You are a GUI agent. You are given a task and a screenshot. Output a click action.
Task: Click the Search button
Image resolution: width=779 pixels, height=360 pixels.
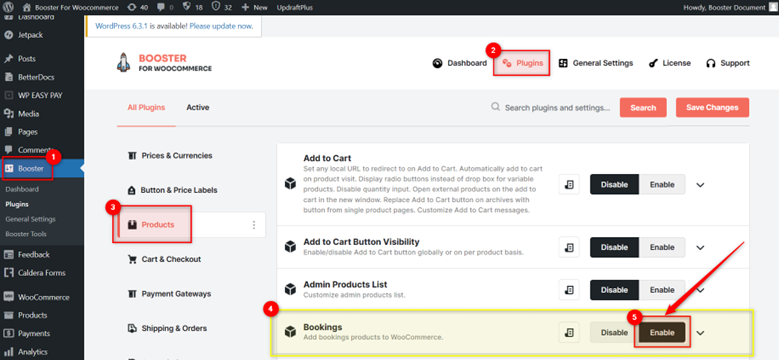[x=643, y=108]
